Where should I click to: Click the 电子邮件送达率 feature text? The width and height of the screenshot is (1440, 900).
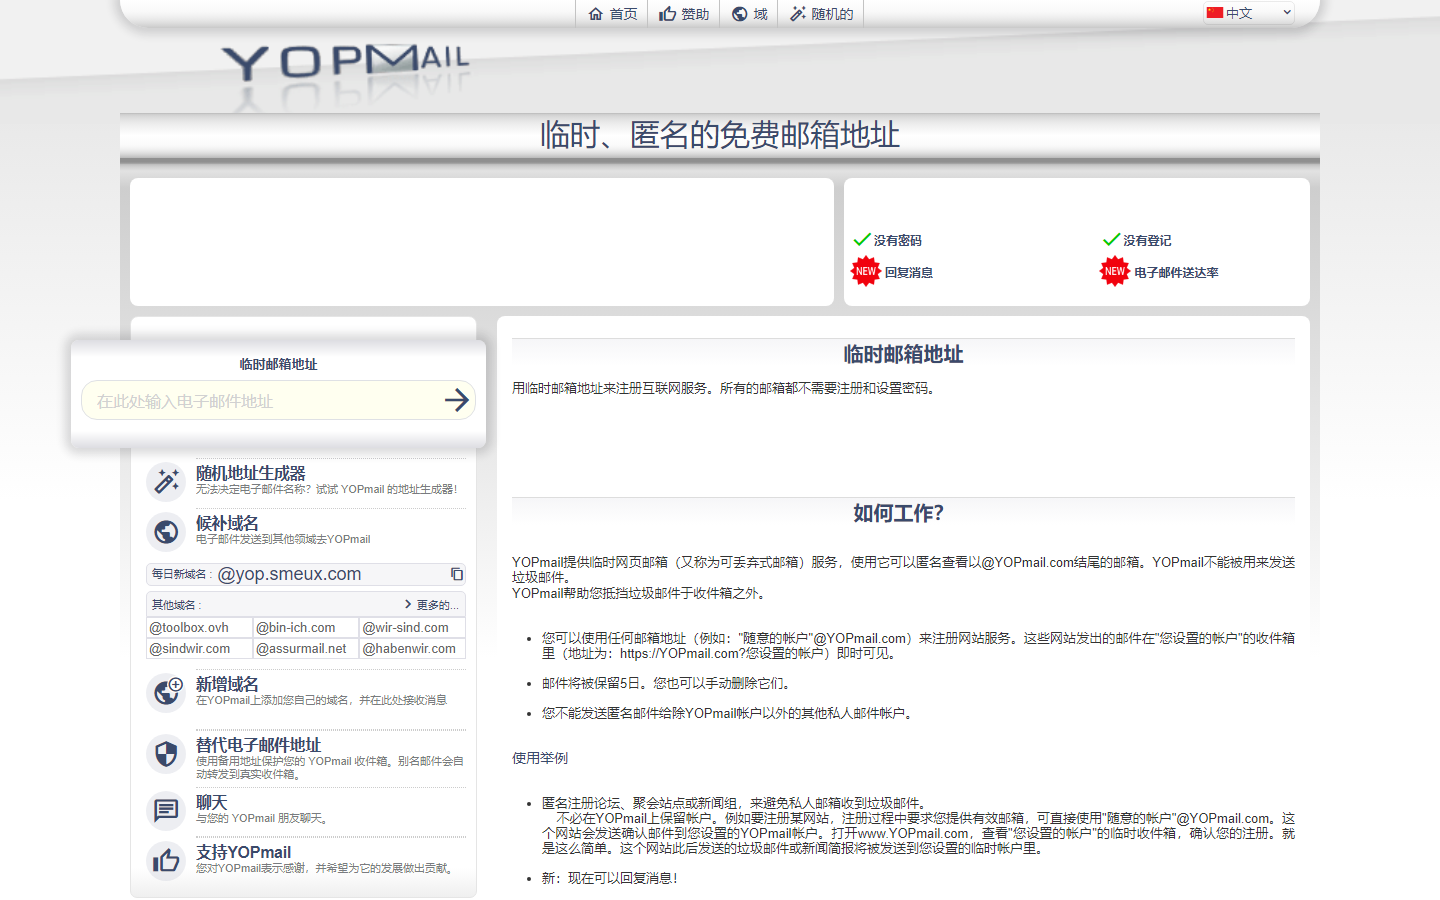point(1176,272)
